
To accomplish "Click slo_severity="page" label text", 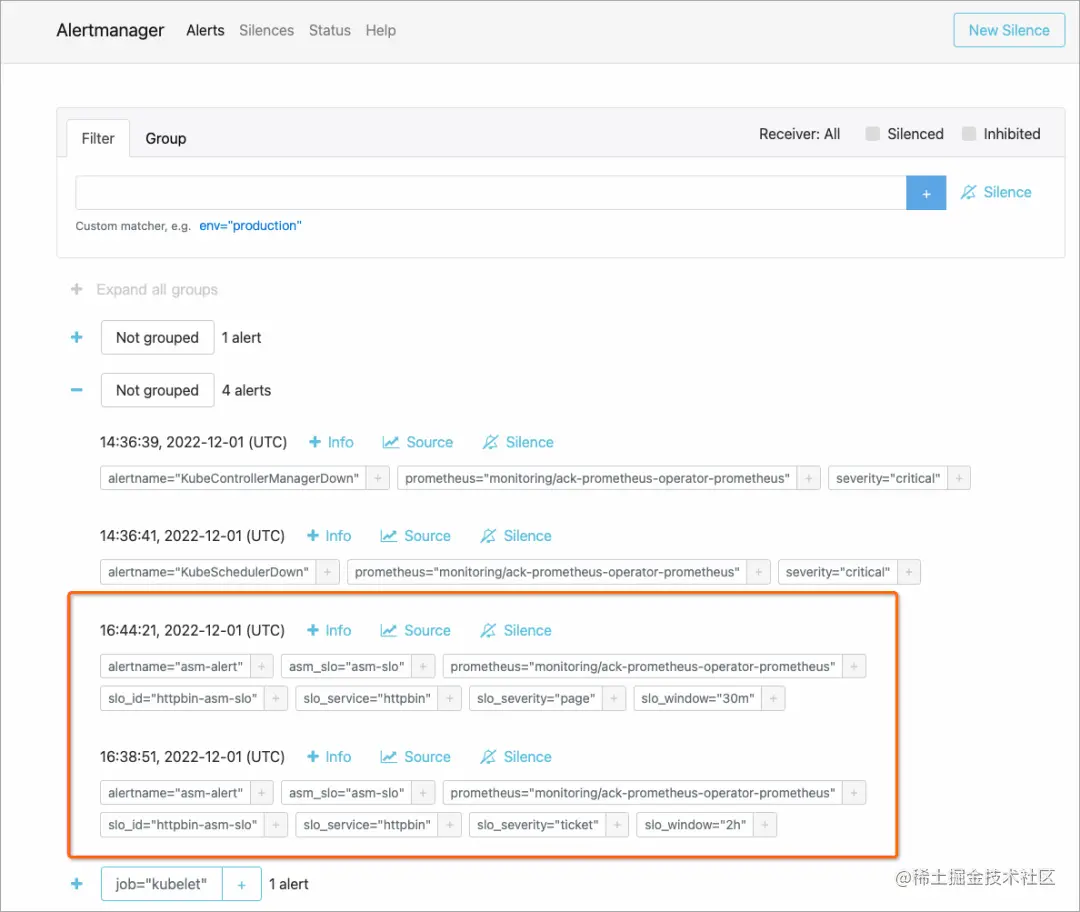I will [x=536, y=698].
